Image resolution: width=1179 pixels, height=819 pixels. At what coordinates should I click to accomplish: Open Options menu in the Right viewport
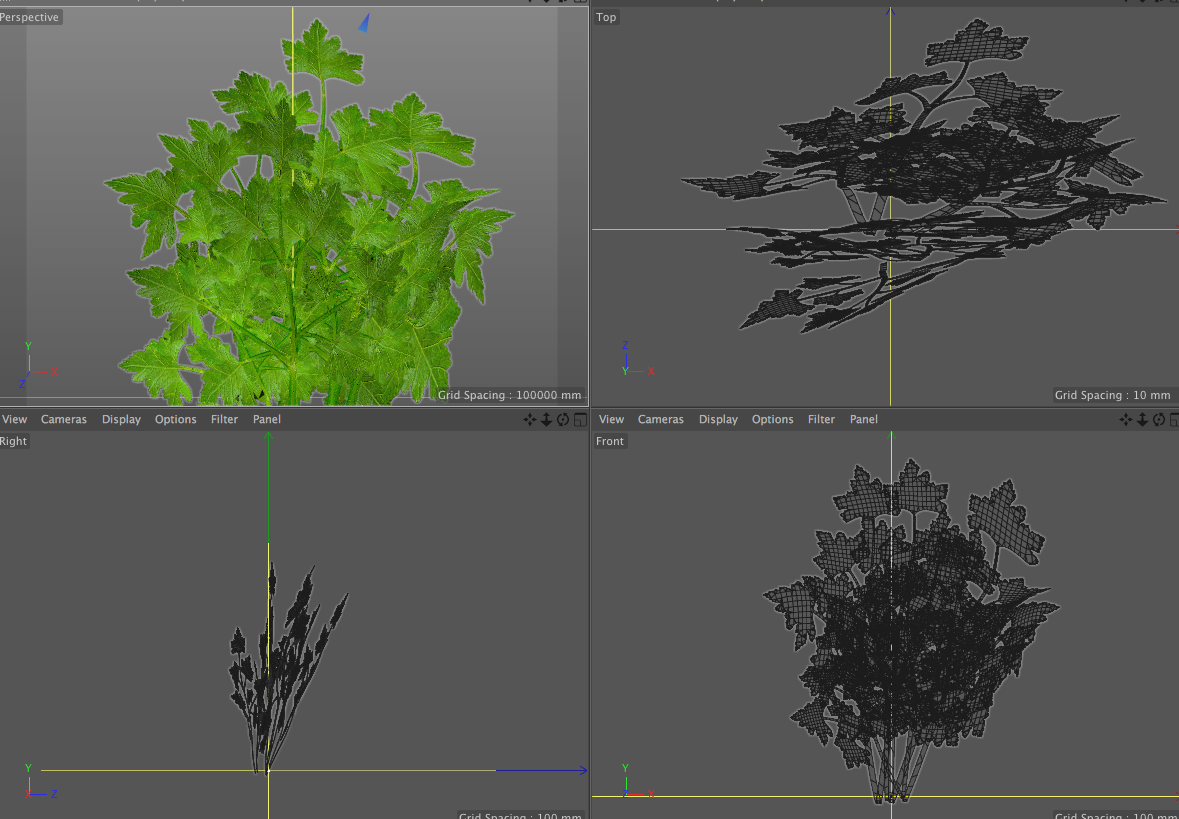point(176,420)
